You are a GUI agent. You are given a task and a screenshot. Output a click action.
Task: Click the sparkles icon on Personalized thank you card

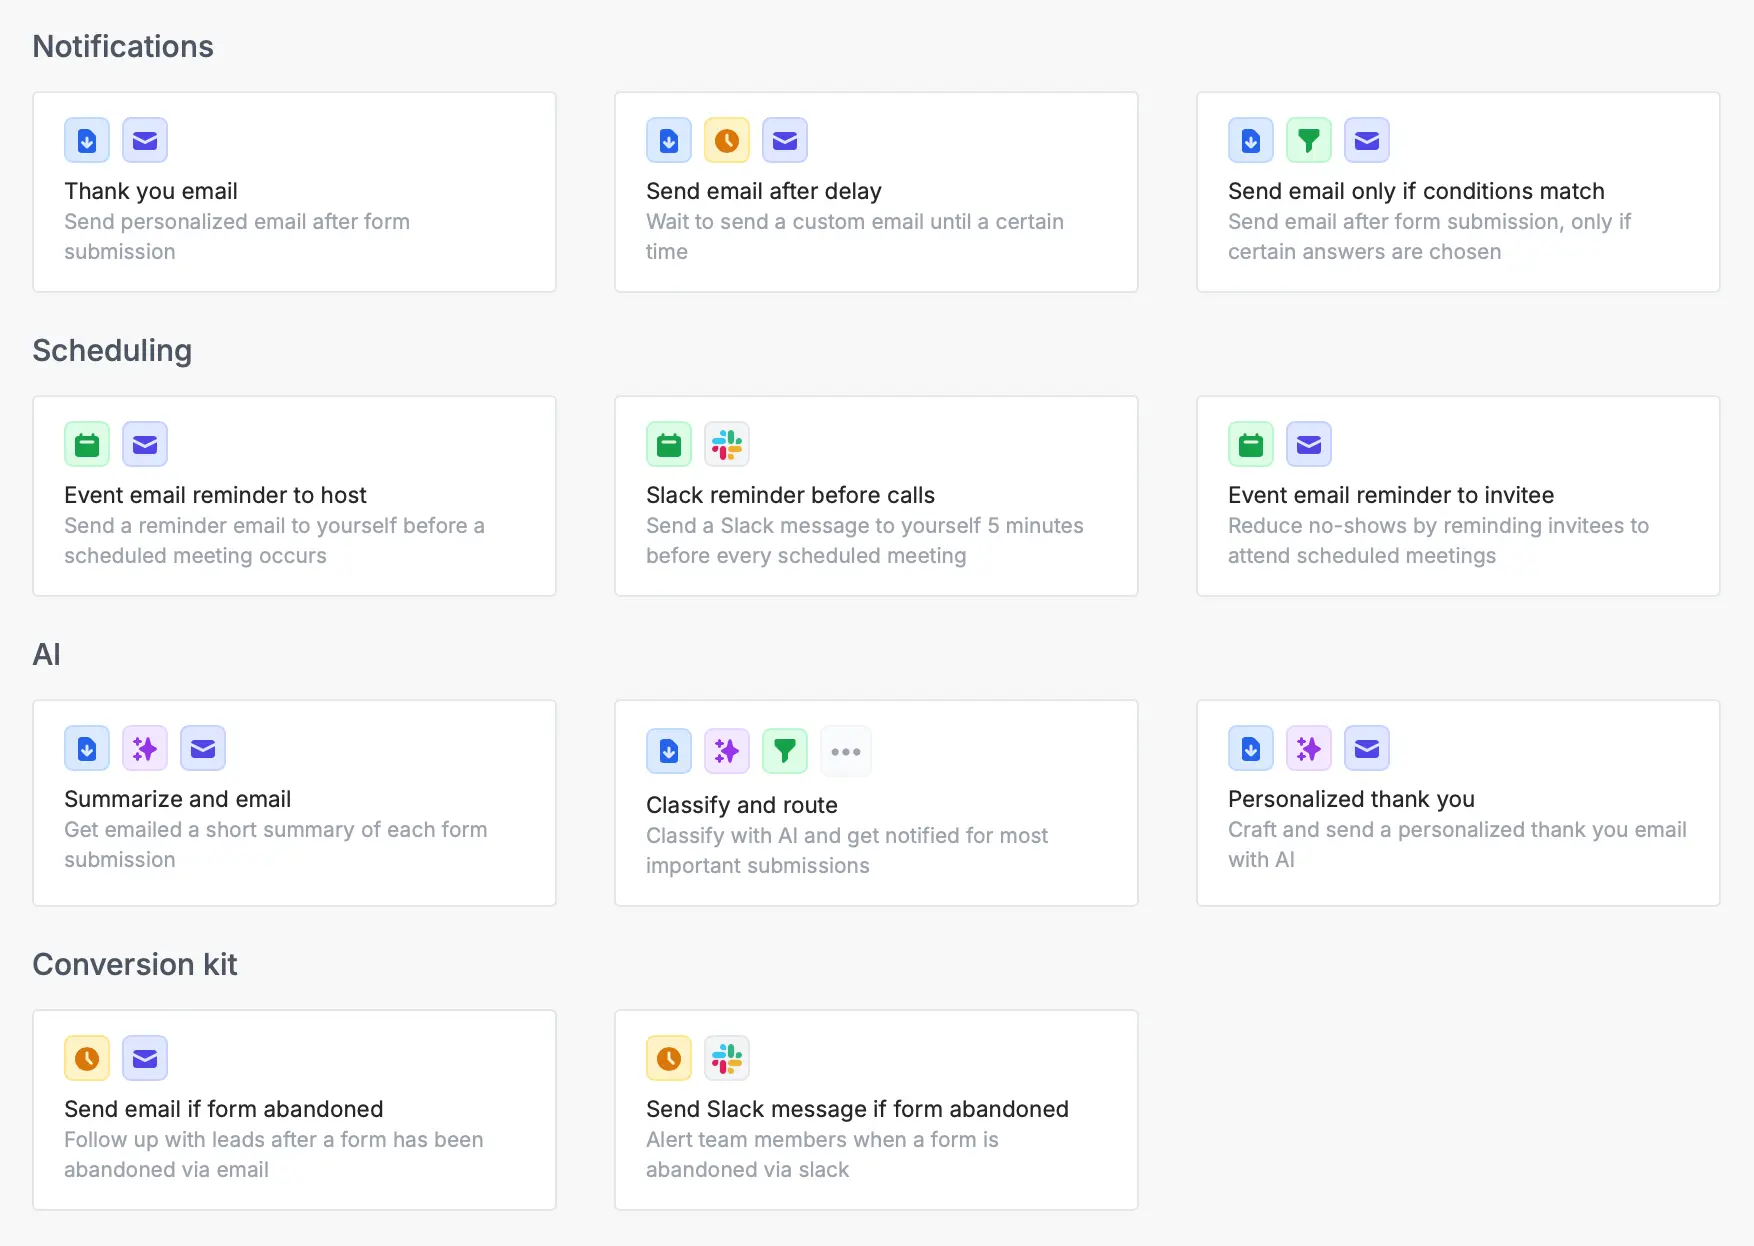1308,748
